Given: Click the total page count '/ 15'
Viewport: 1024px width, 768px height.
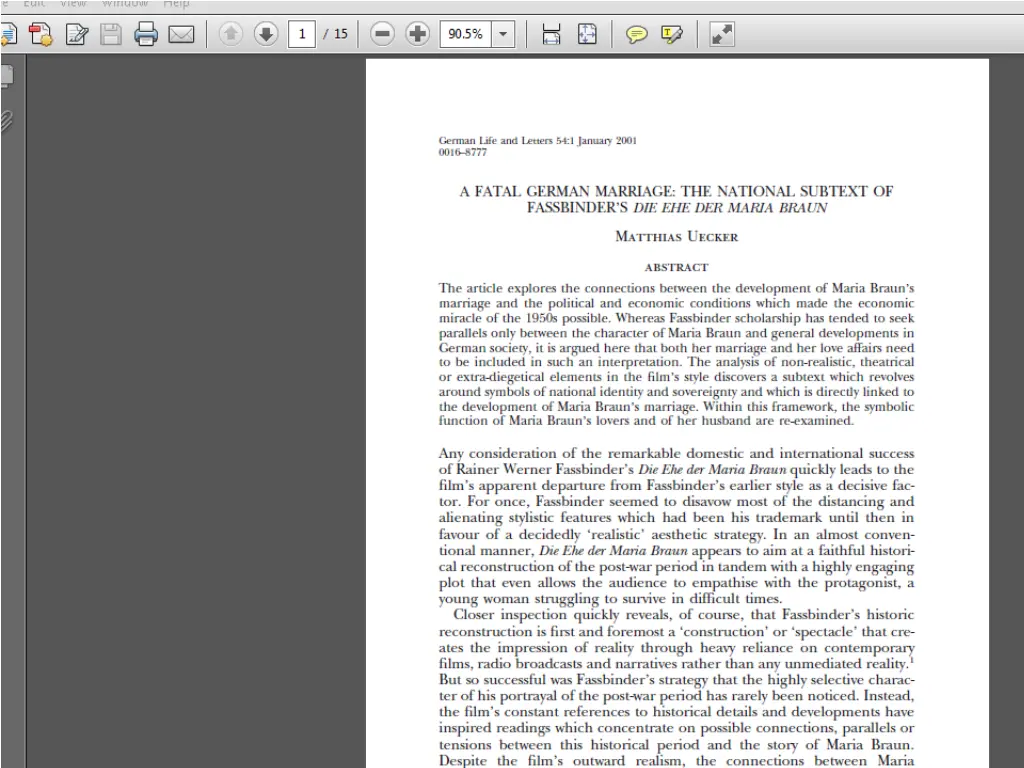Looking at the screenshot, I should (336, 34).
